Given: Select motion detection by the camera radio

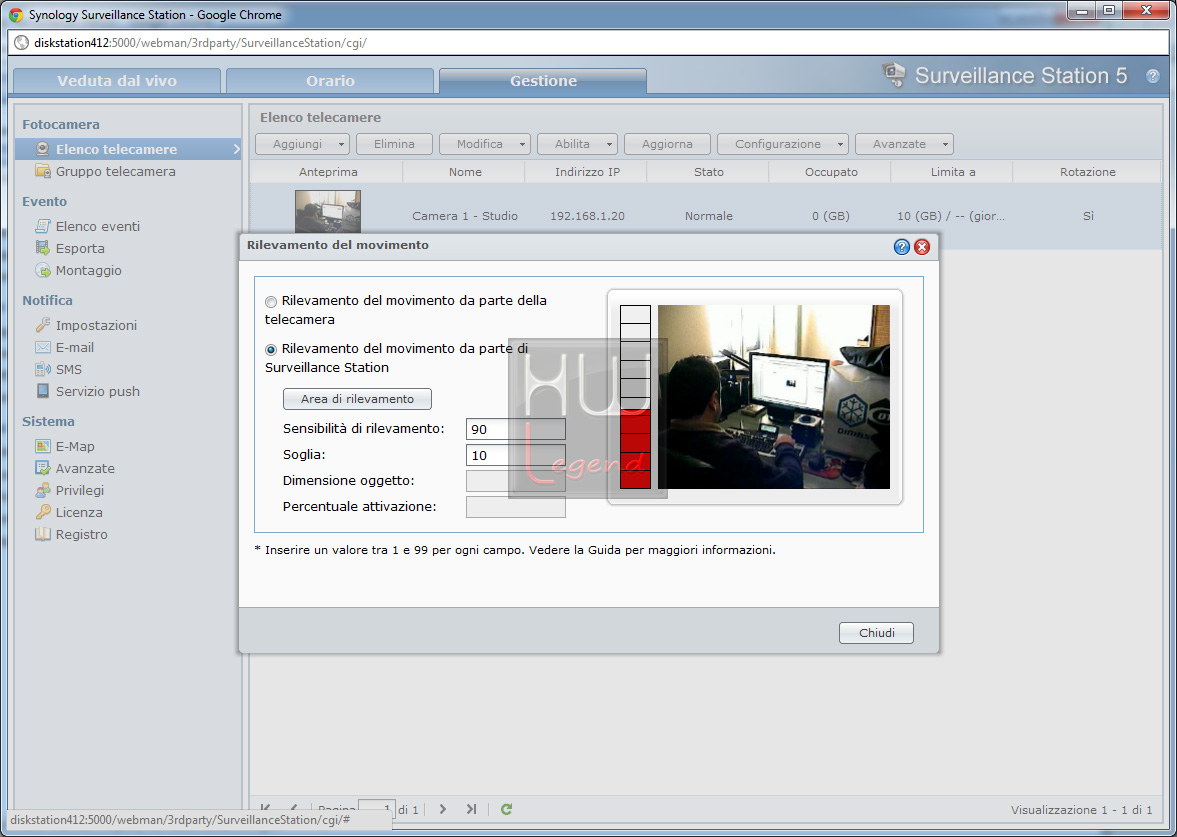Looking at the screenshot, I should coord(271,302).
